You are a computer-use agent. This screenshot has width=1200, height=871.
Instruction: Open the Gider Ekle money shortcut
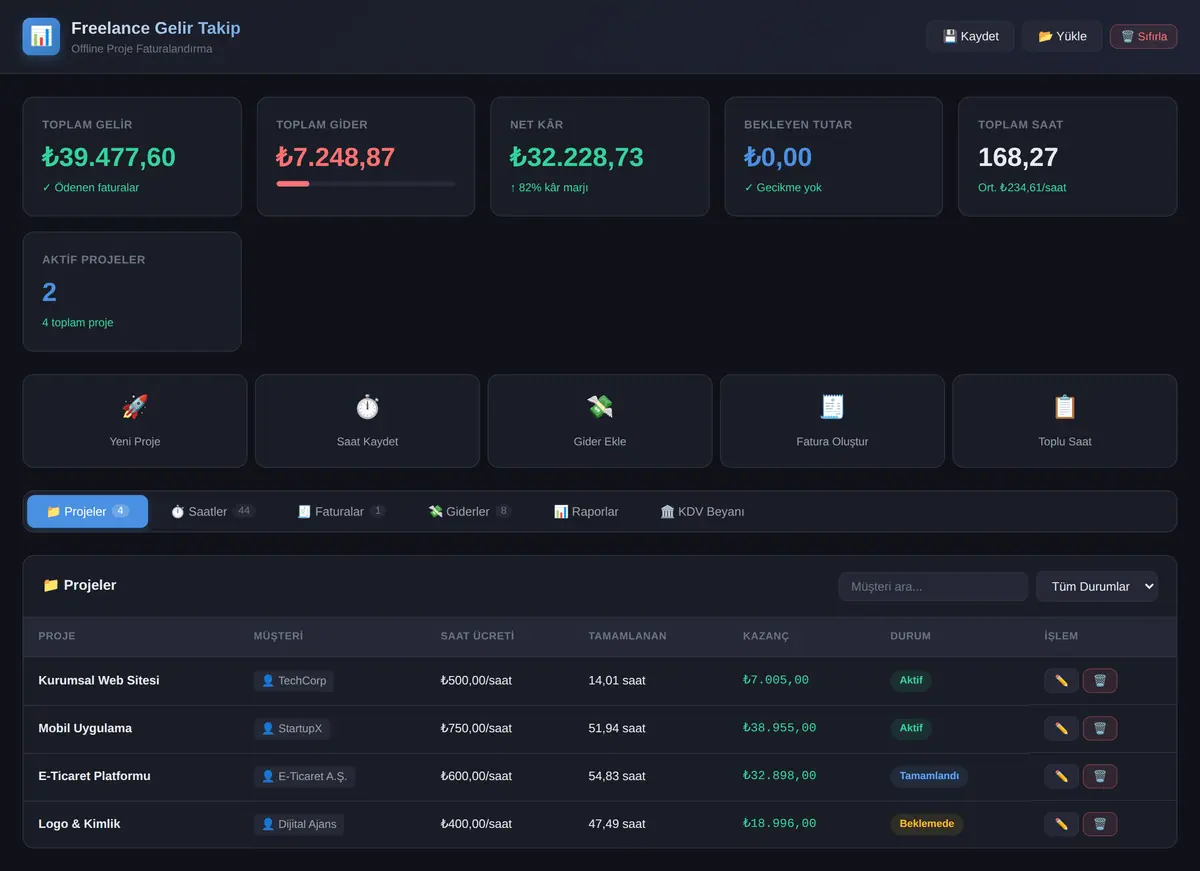click(600, 421)
